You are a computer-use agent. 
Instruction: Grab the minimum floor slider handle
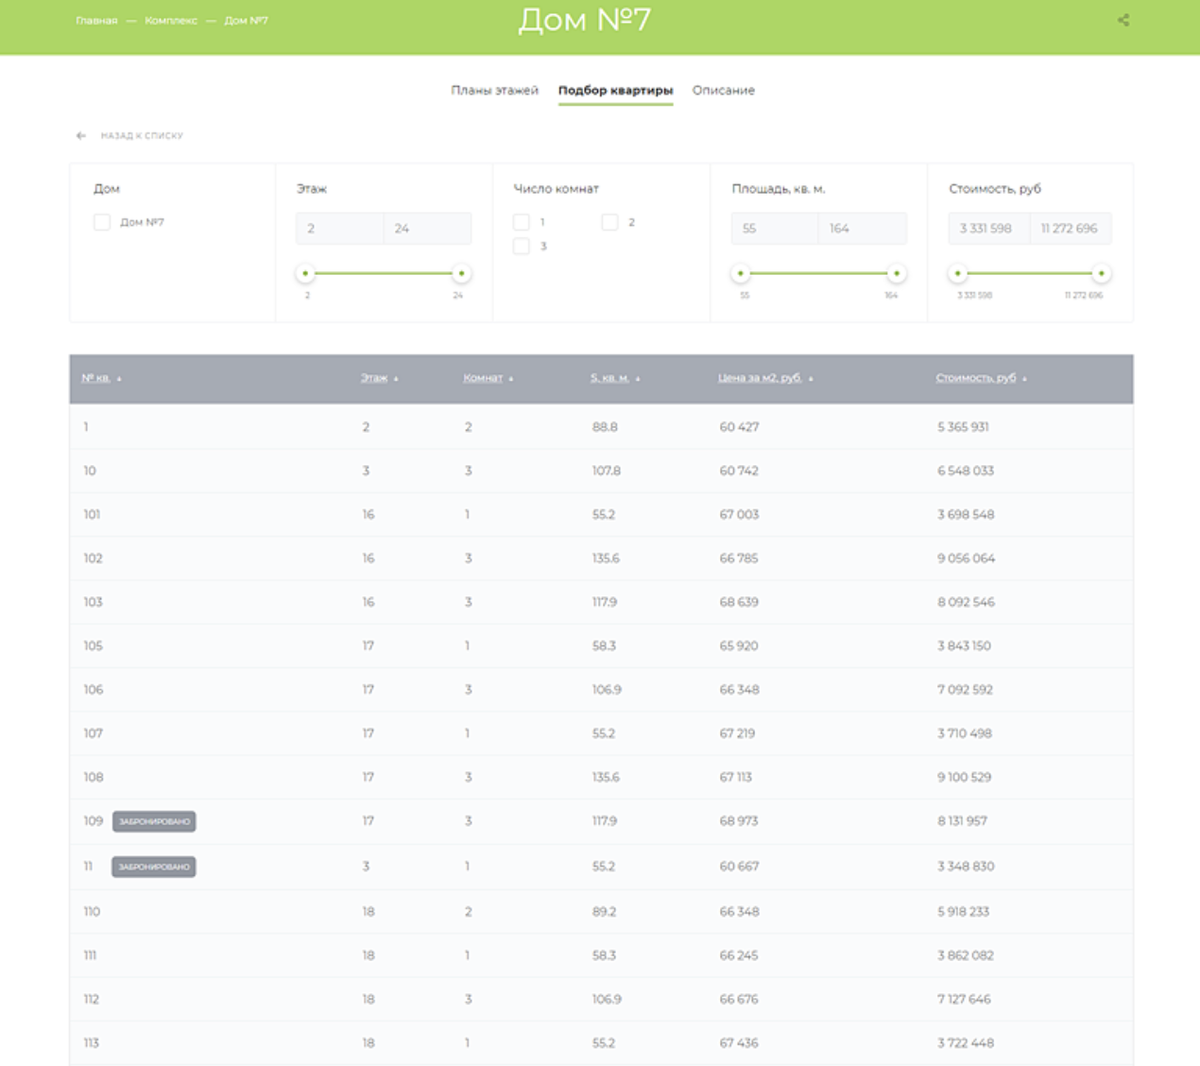306,273
